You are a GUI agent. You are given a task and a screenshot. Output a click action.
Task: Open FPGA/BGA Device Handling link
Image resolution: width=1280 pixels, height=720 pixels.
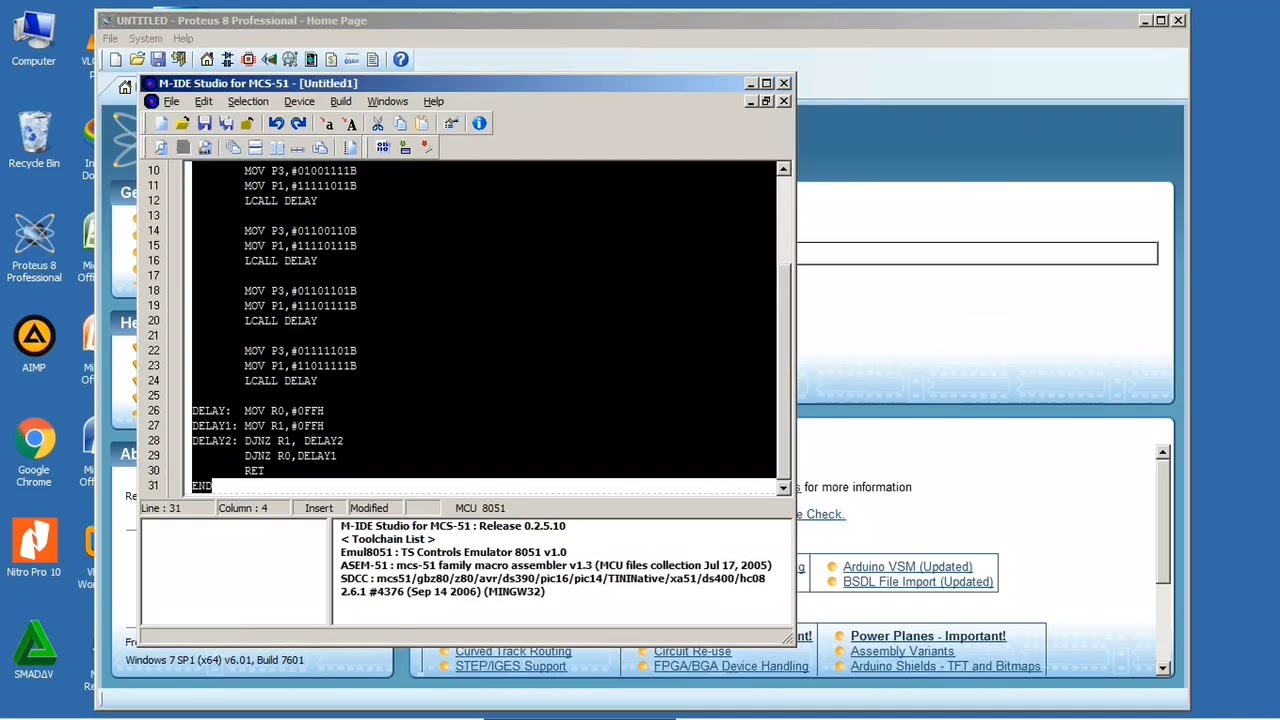click(x=731, y=666)
